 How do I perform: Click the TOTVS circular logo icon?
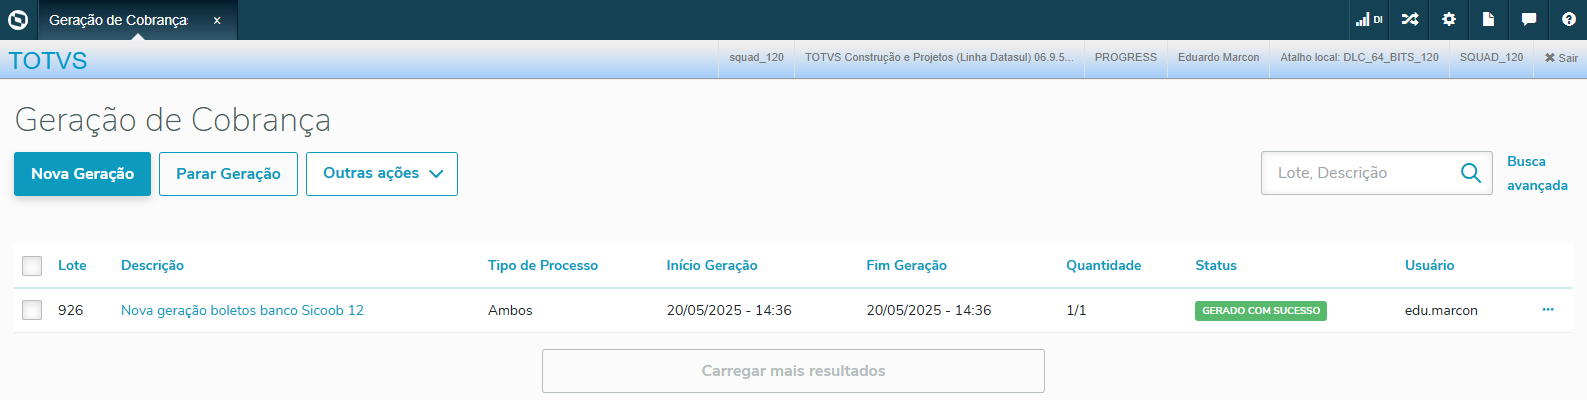click(x=18, y=19)
